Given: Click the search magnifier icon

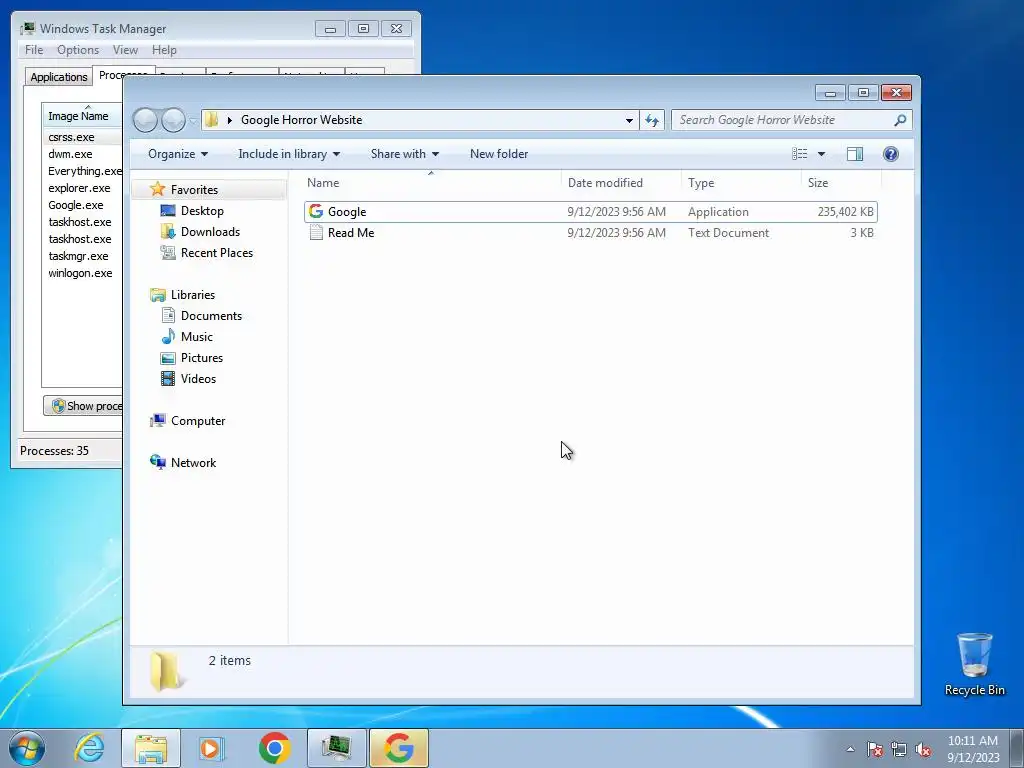Looking at the screenshot, I should pos(900,120).
